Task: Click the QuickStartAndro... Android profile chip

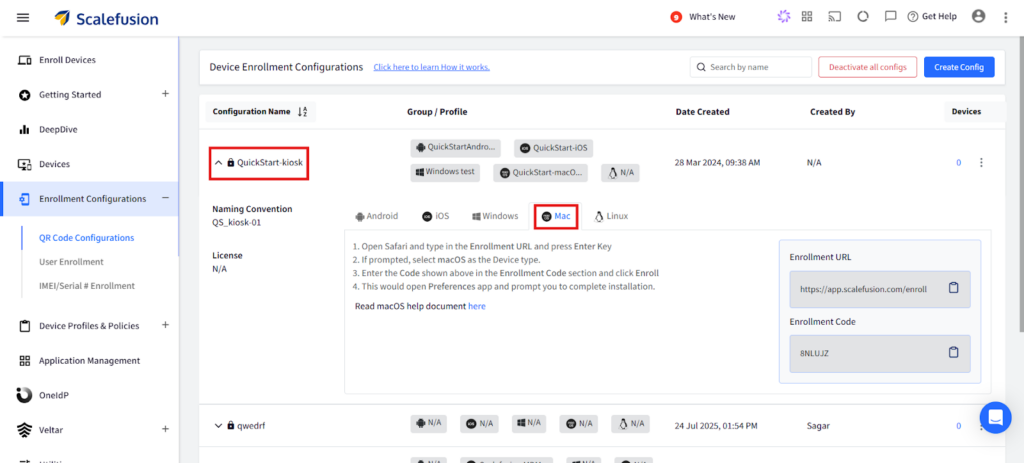Action: pos(457,148)
